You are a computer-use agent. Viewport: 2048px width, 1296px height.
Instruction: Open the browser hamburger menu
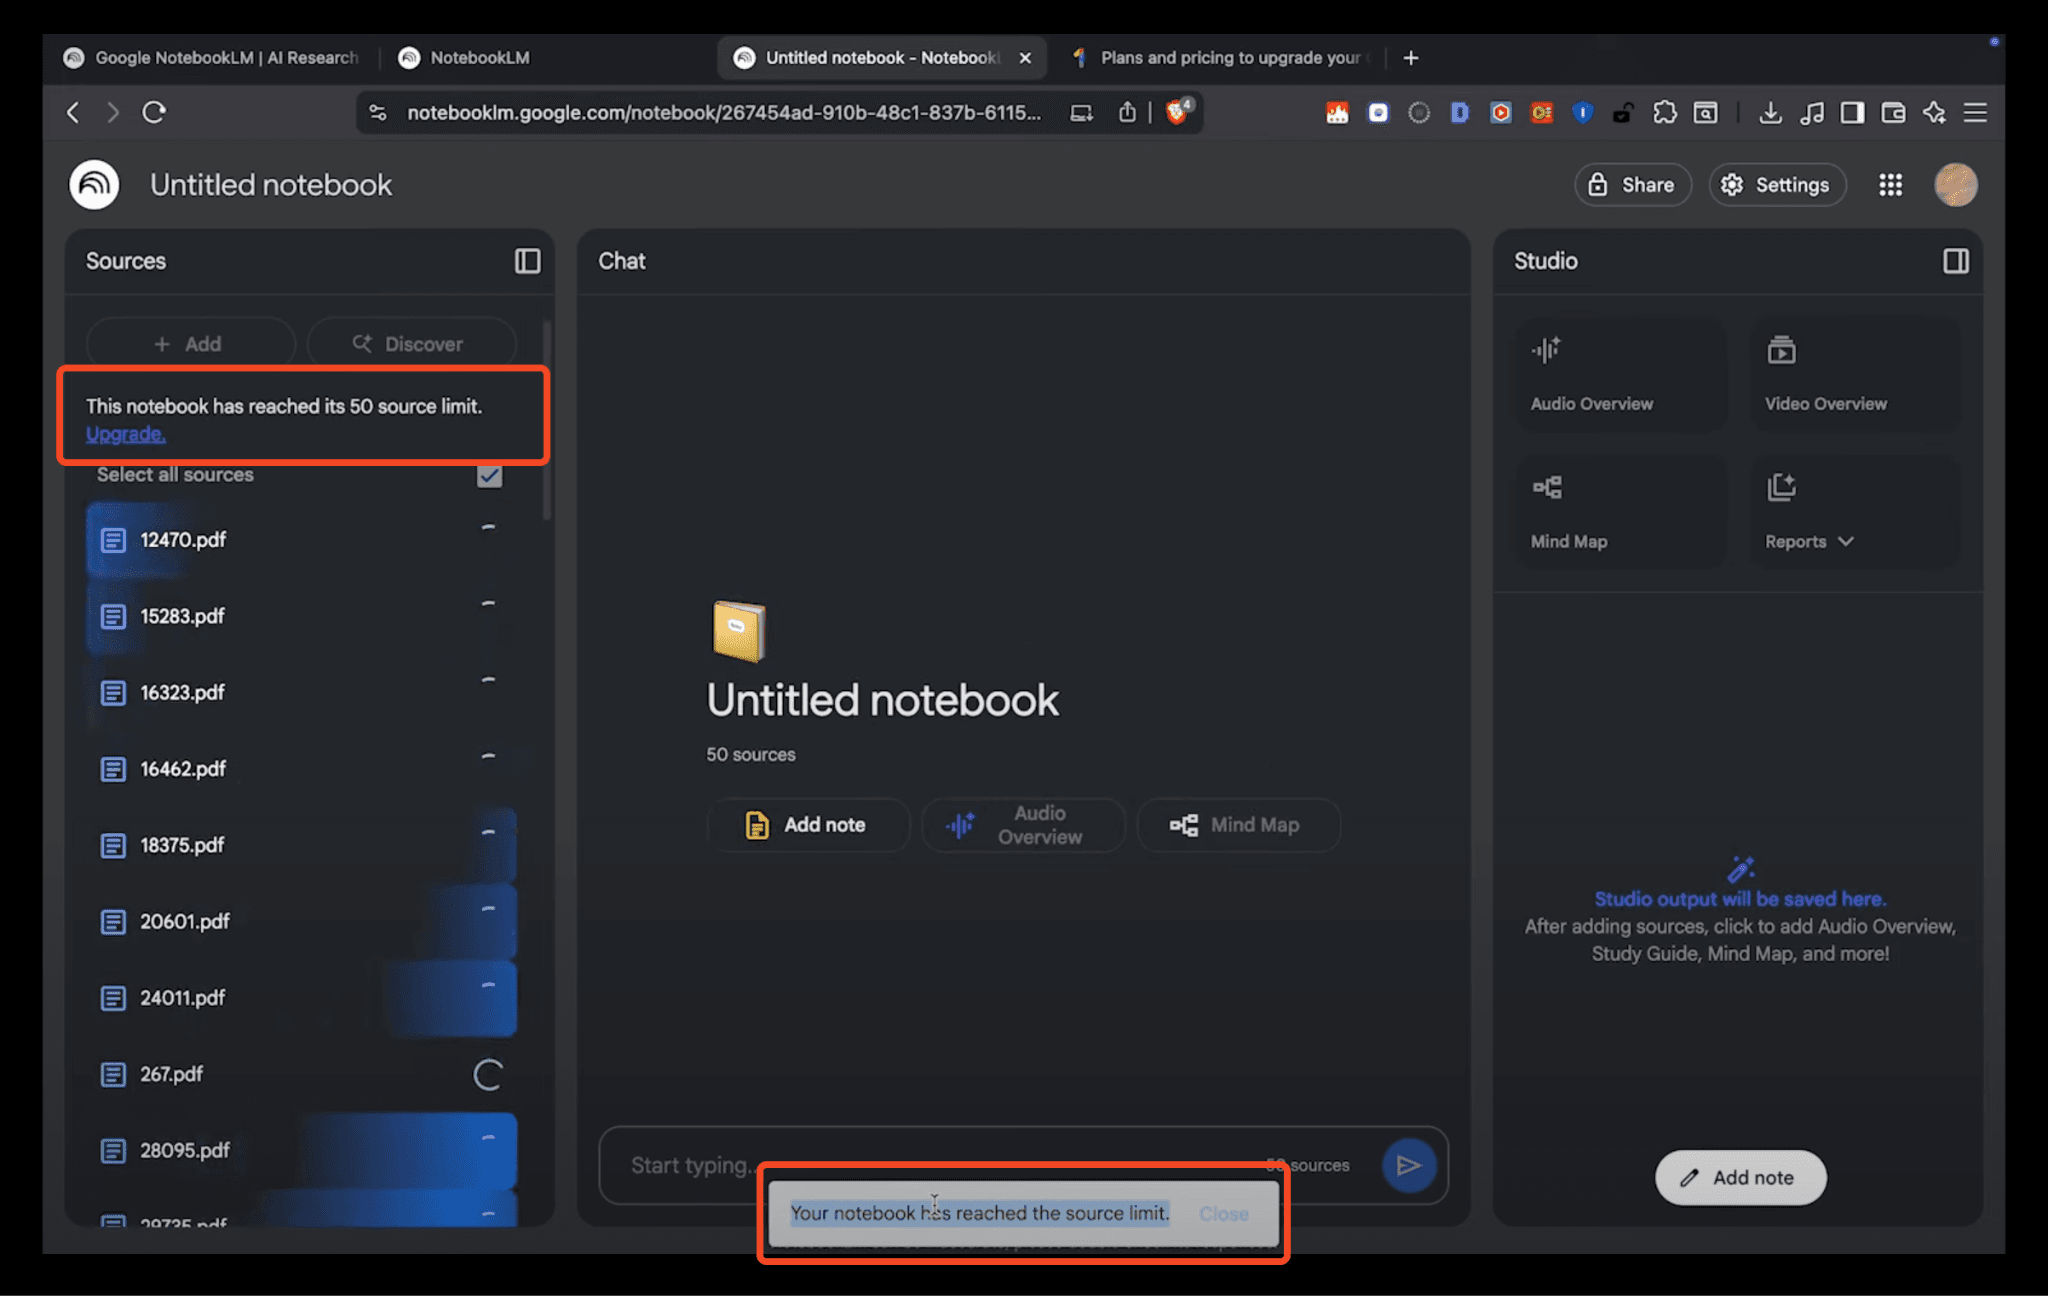pyautogui.click(x=1975, y=112)
